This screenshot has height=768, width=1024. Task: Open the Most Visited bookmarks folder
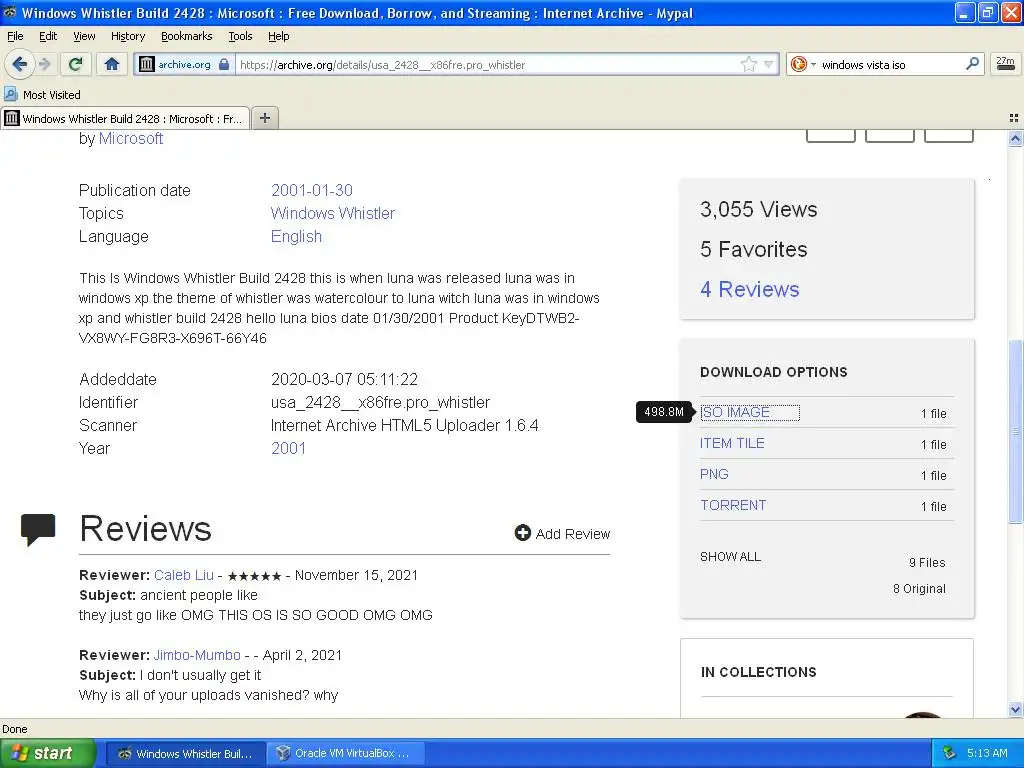42,95
